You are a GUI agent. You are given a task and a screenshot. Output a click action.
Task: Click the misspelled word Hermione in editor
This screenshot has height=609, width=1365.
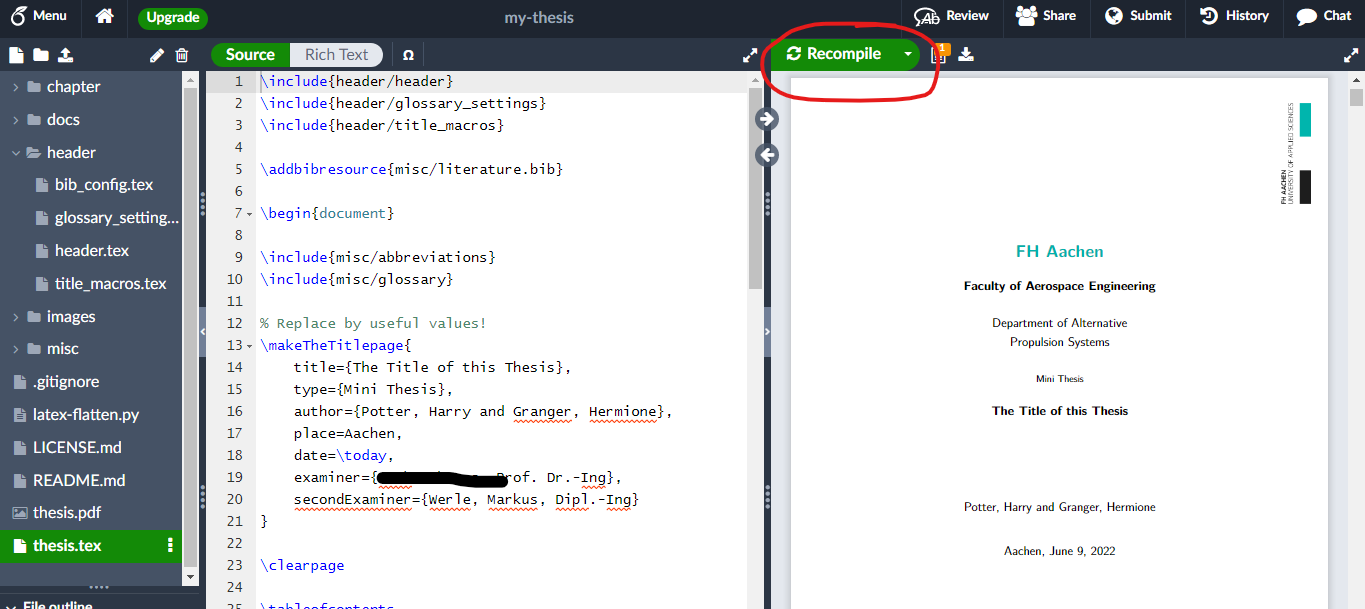[622, 412]
